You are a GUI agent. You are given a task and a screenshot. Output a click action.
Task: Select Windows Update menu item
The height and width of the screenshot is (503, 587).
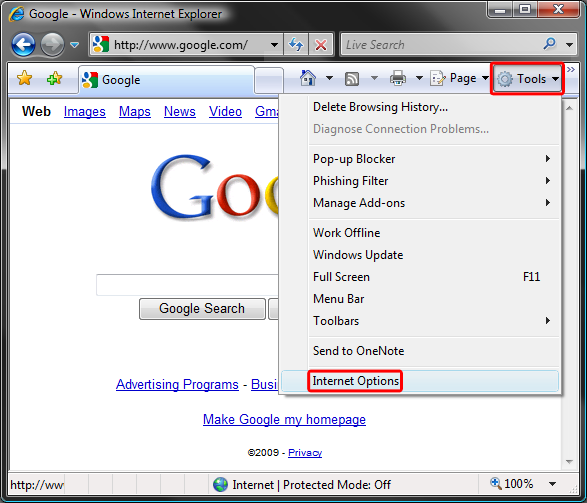point(420,255)
